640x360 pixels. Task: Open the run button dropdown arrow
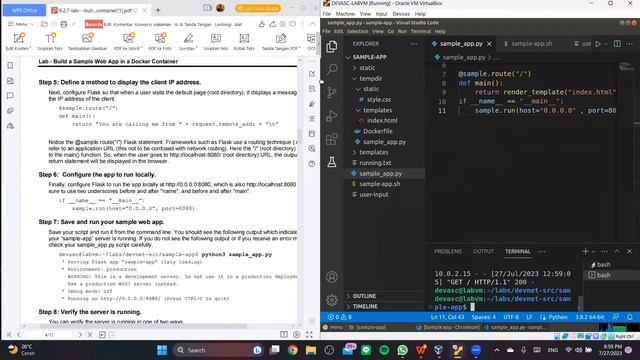click(606, 44)
